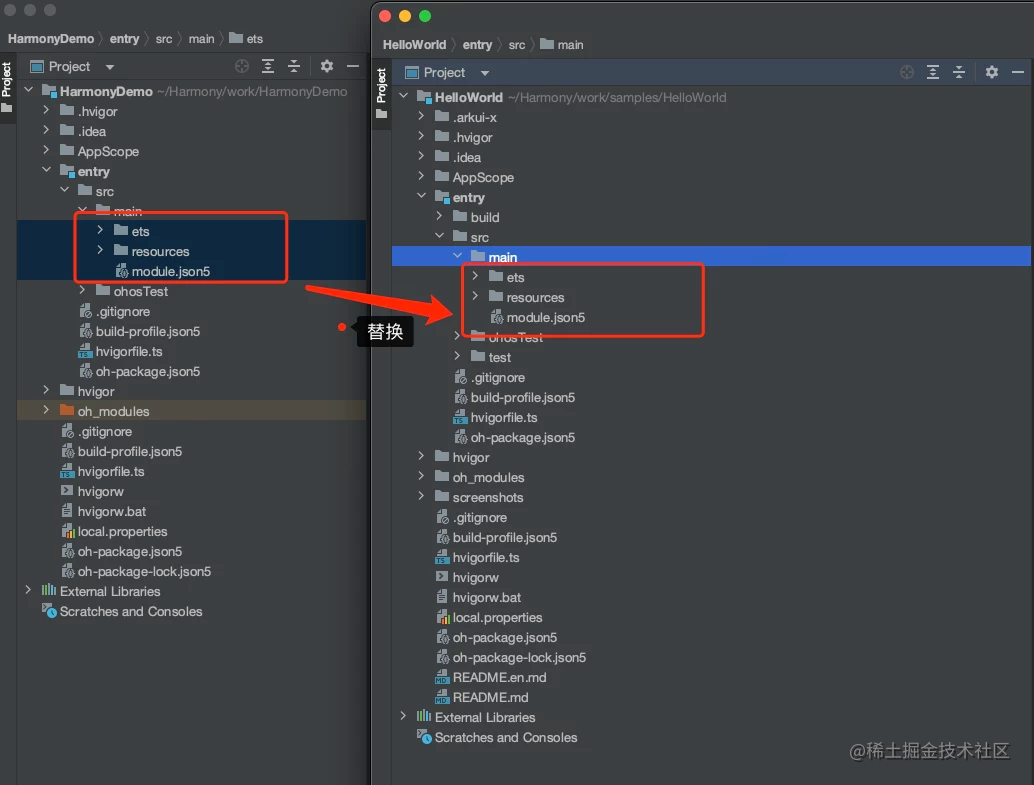The image size is (1034, 785).
Task: Hide the HelloWorld Project panel with minus icon
Action: click(1018, 73)
